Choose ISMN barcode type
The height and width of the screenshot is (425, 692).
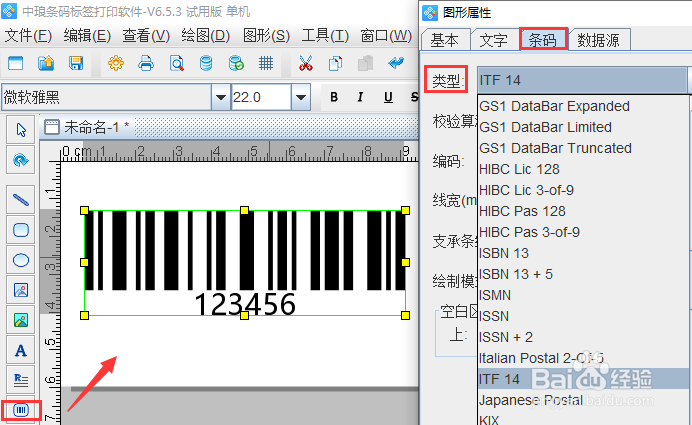(583, 295)
